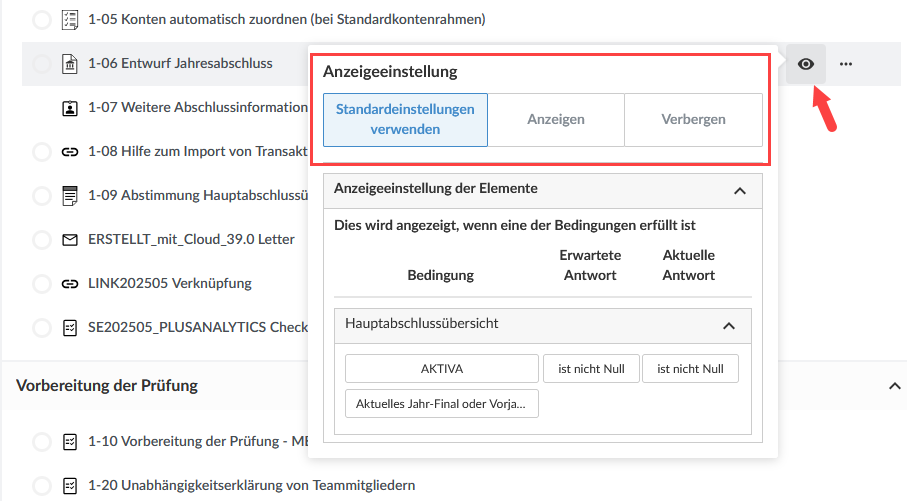Open 1-05 Konten automatisch zuordnen document
The image size is (907, 501).
286,20
